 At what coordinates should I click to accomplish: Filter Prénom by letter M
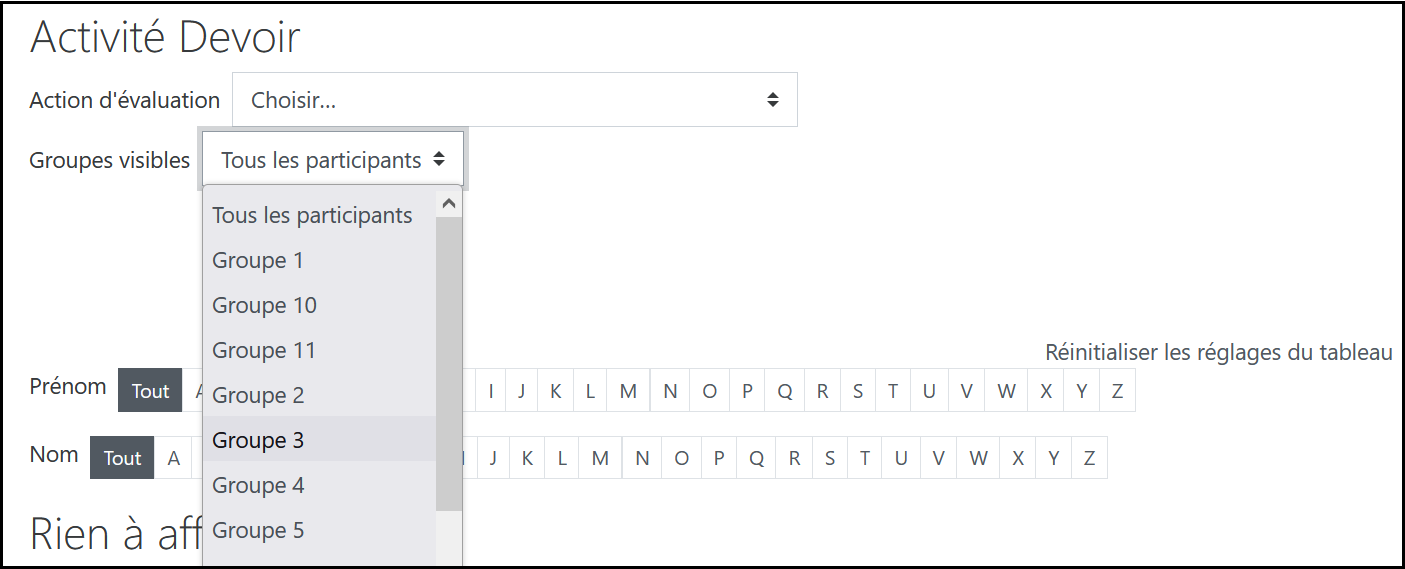(628, 391)
